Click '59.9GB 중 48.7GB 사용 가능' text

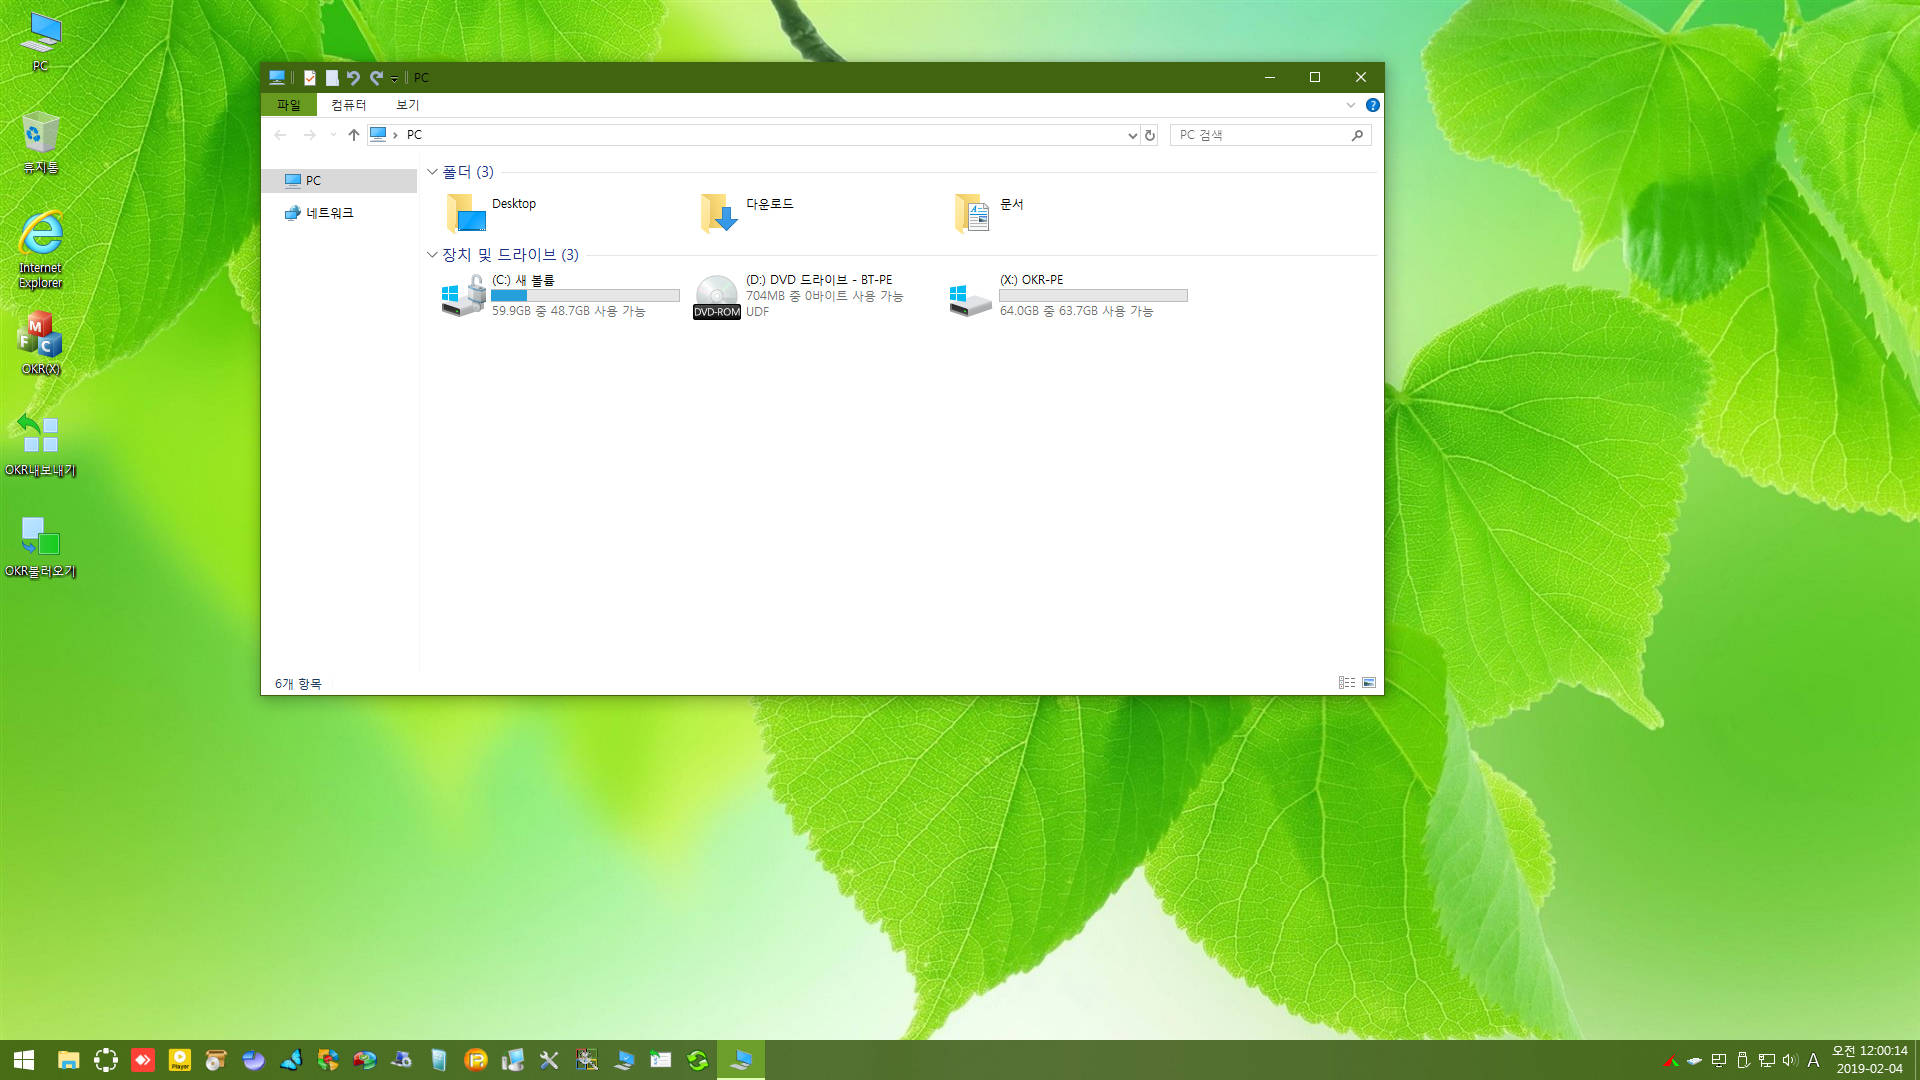click(x=568, y=312)
